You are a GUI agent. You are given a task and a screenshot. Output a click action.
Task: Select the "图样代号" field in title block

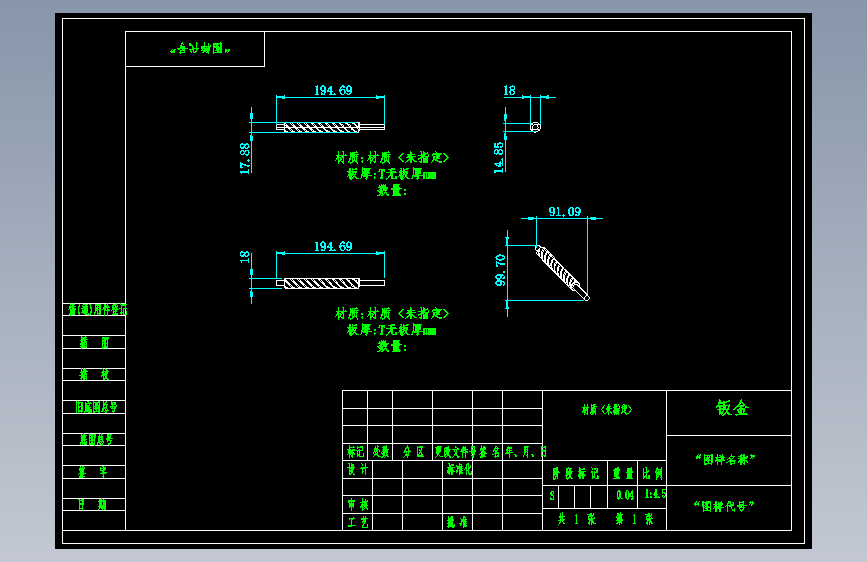729,507
